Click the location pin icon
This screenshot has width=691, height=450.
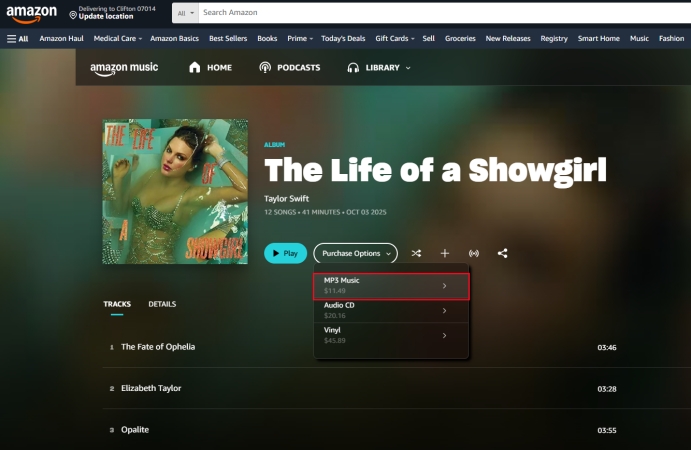[73, 15]
